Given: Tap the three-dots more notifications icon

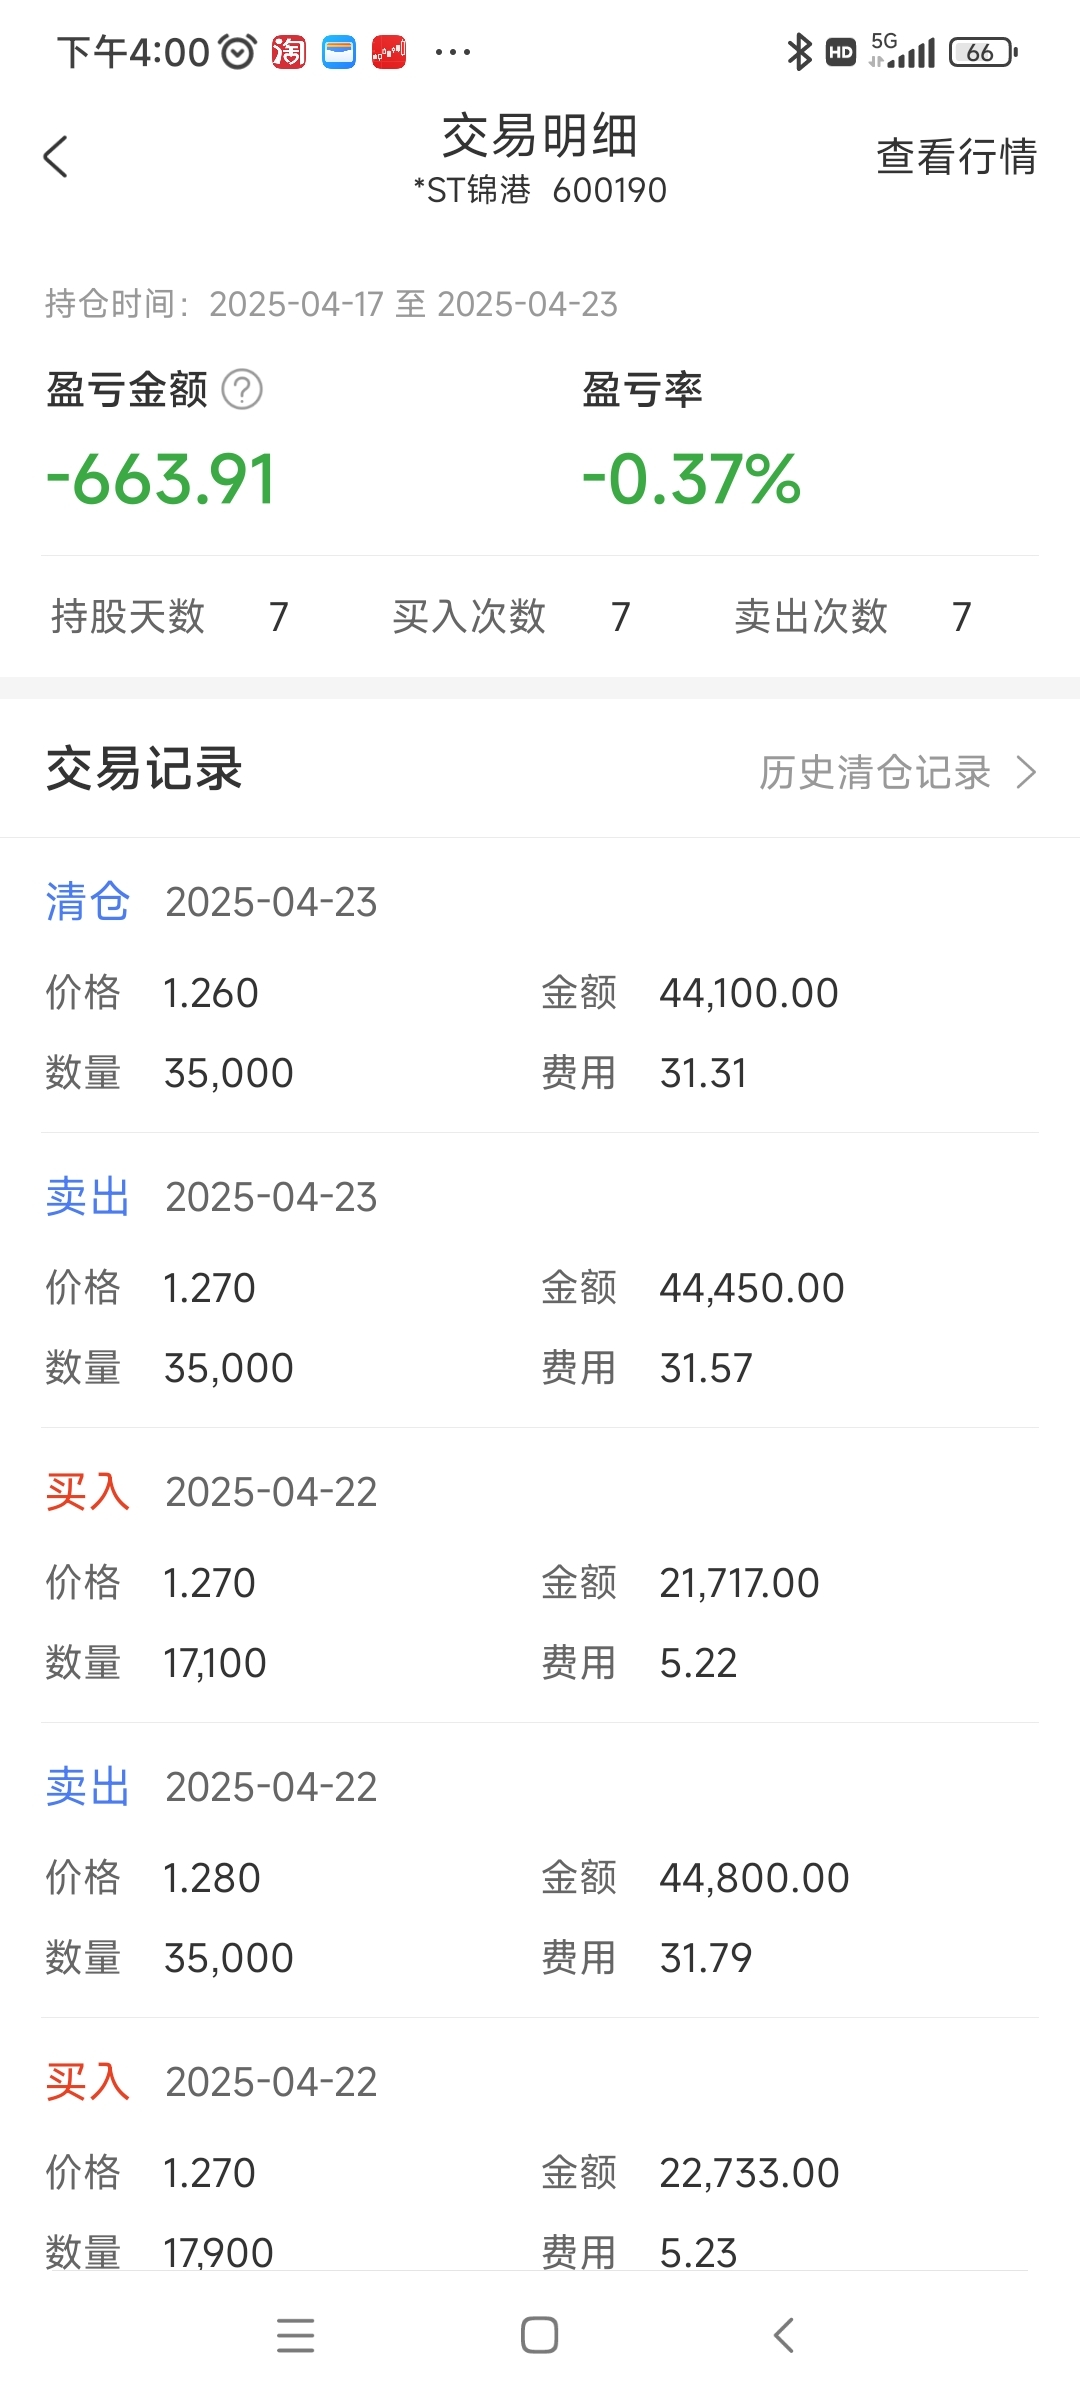Looking at the screenshot, I should tap(453, 52).
